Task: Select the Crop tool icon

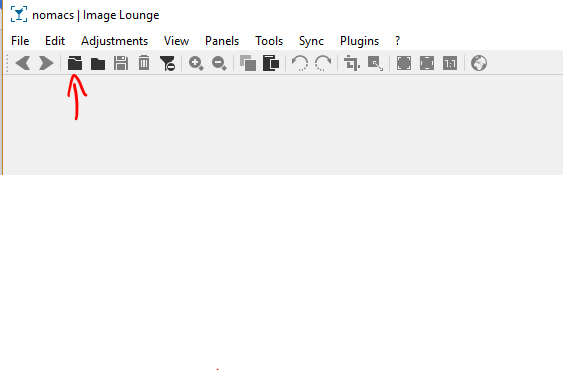Action: tap(352, 63)
